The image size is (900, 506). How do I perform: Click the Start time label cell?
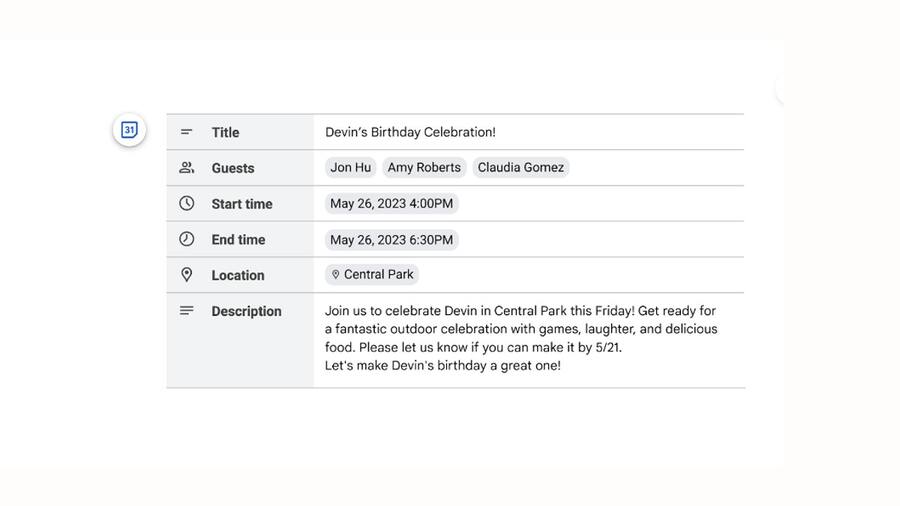pyautogui.click(x=240, y=204)
